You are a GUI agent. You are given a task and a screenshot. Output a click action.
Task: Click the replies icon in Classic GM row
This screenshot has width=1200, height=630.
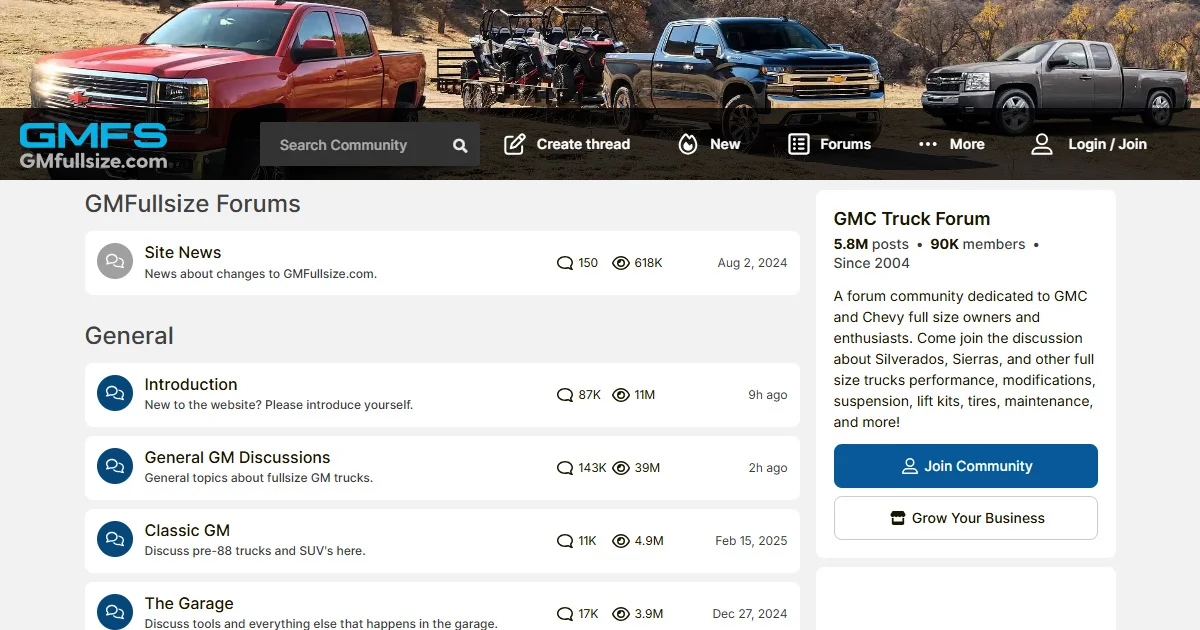coord(565,541)
